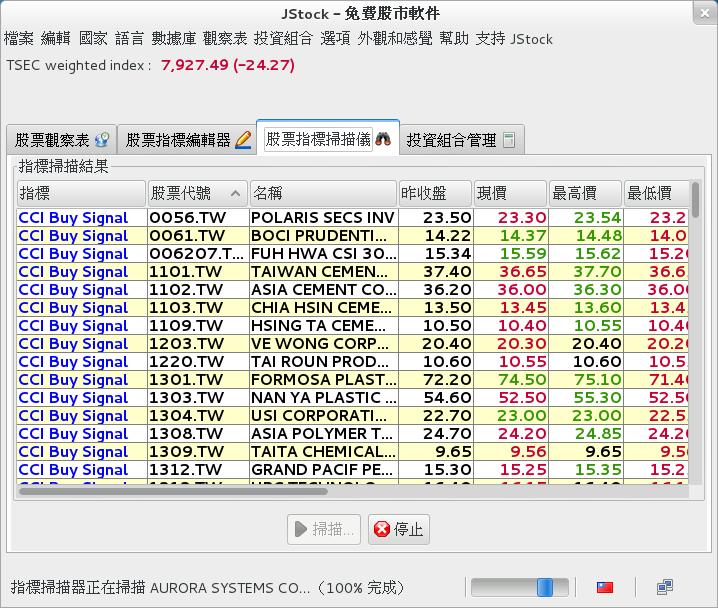Select the 1308.TW stock code cell

pos(198,434)
